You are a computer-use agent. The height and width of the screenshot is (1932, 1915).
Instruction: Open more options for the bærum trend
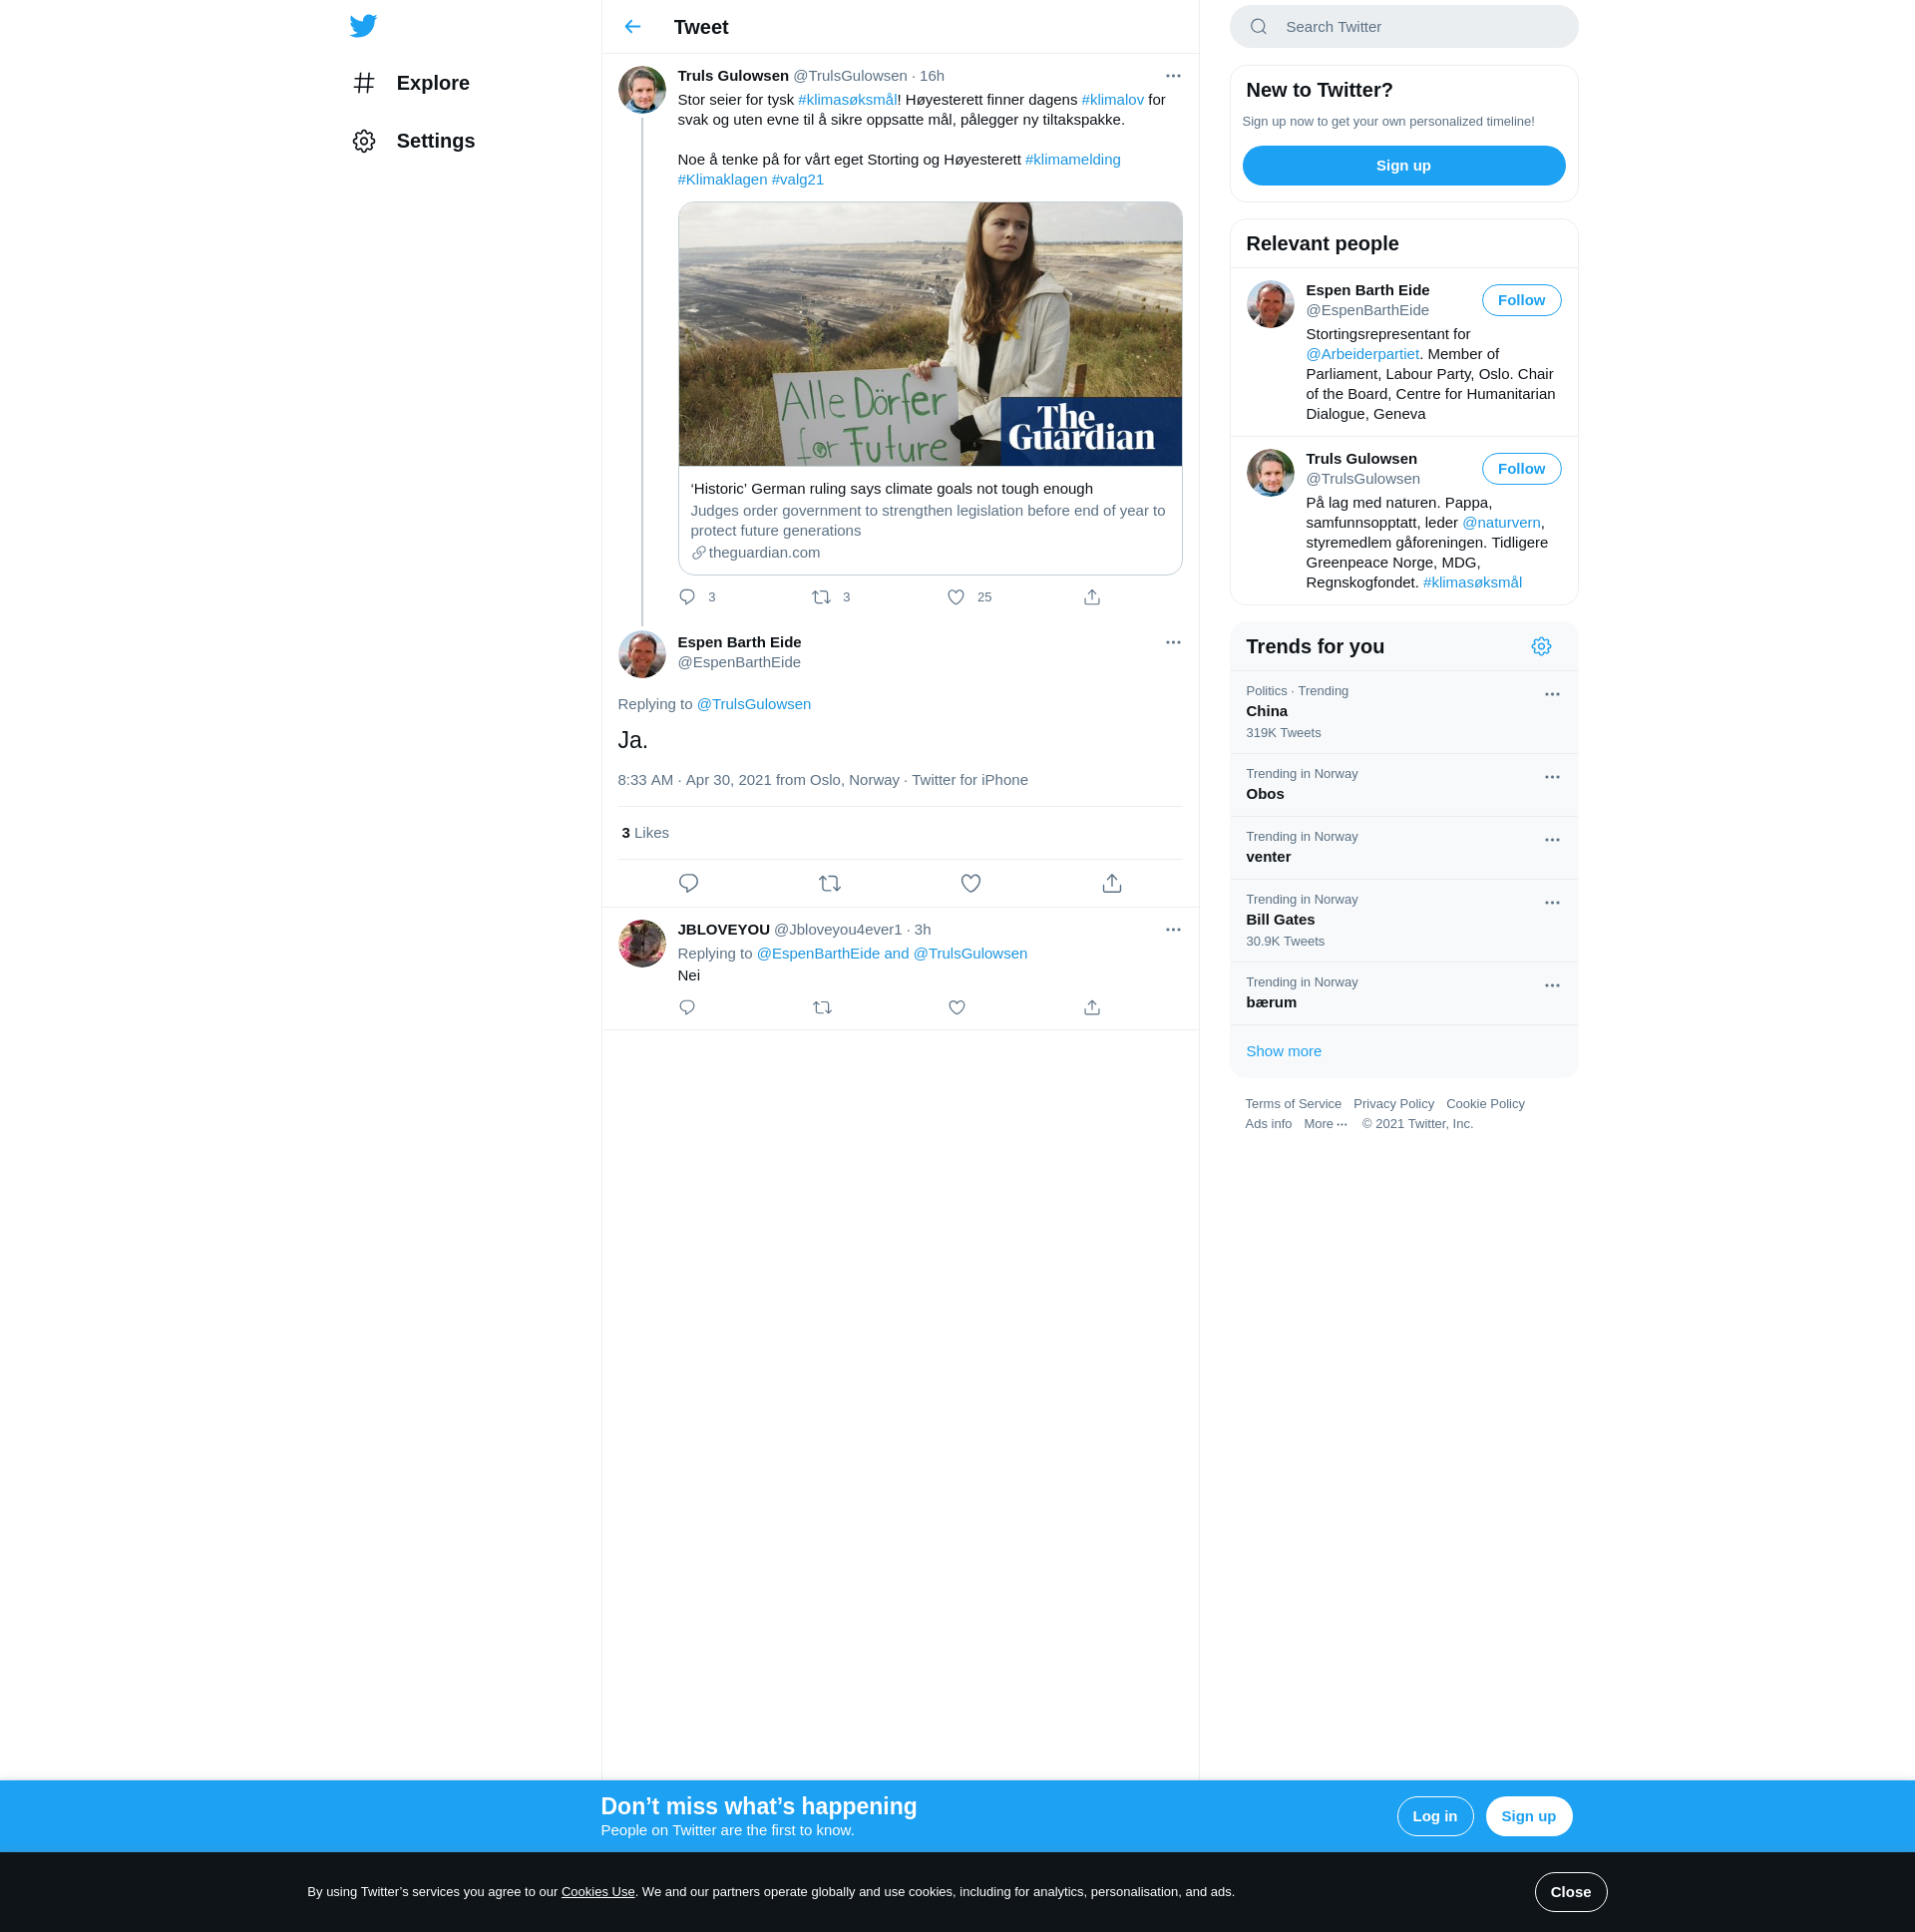tap(1552, 987)
